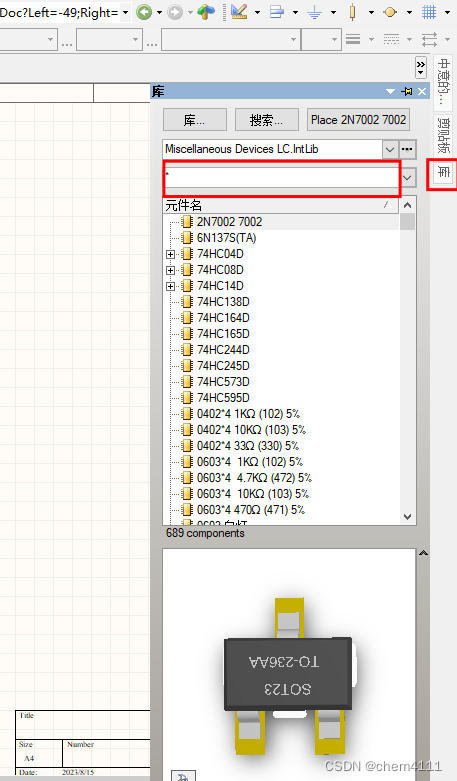The width and height of the screenshot is (457, 781).
Task: Select component 74HC244D
Action: 223,350
